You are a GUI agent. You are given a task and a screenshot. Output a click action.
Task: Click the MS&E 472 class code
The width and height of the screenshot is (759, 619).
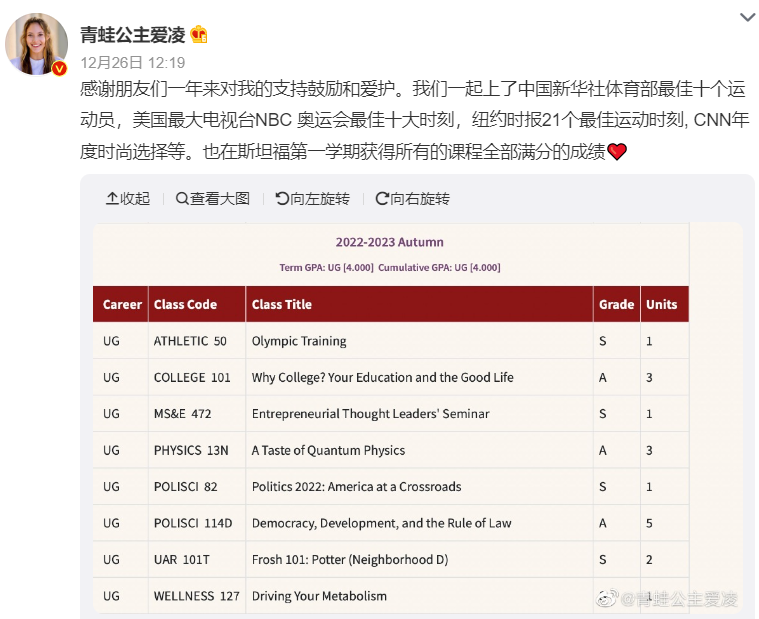coord(182,414)
